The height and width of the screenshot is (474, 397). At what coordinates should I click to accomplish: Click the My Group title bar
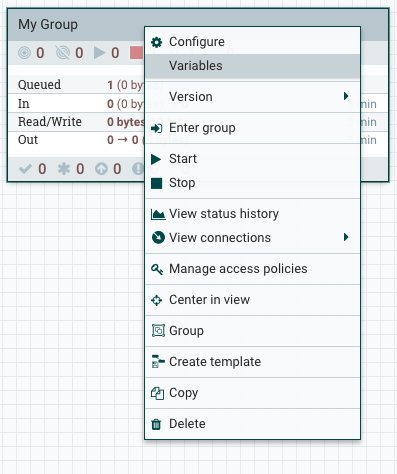tap(76, 25)
